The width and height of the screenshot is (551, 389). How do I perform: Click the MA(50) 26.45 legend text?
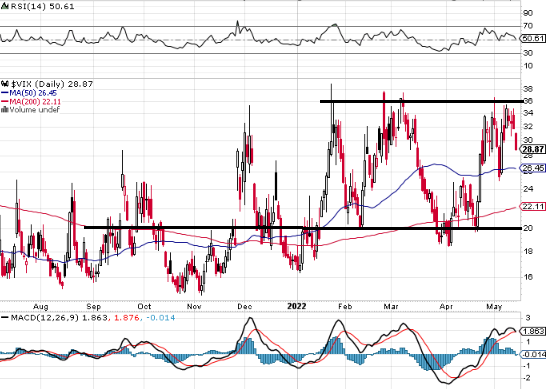(x=33, y=93)
